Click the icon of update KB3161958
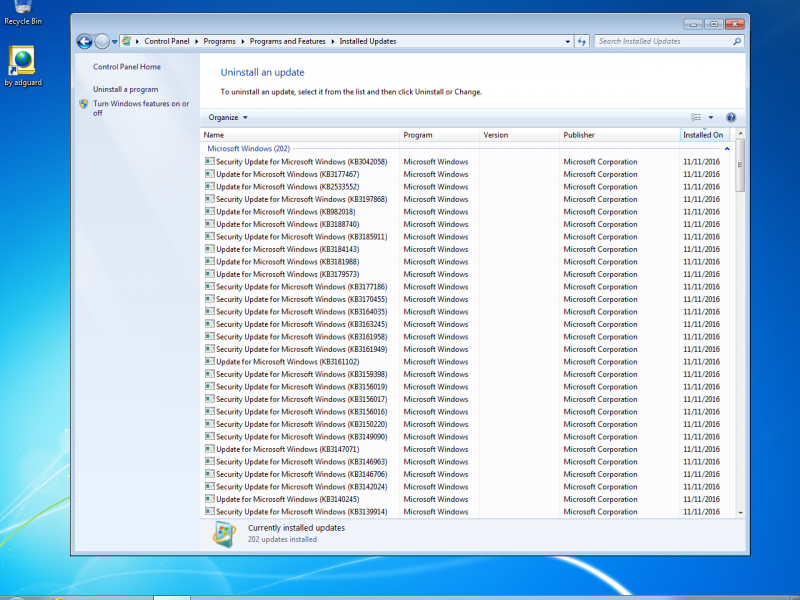This screenshot has width=800, height=600. [210, 336]
